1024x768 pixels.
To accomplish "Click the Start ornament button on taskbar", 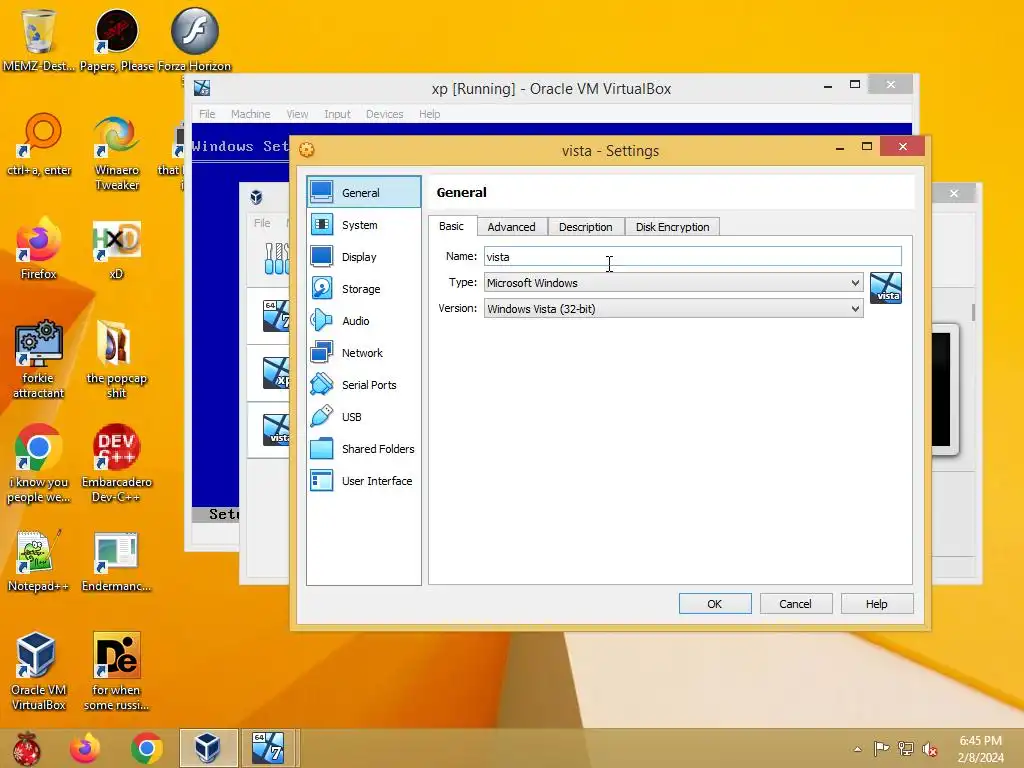I will click(26, 748).
